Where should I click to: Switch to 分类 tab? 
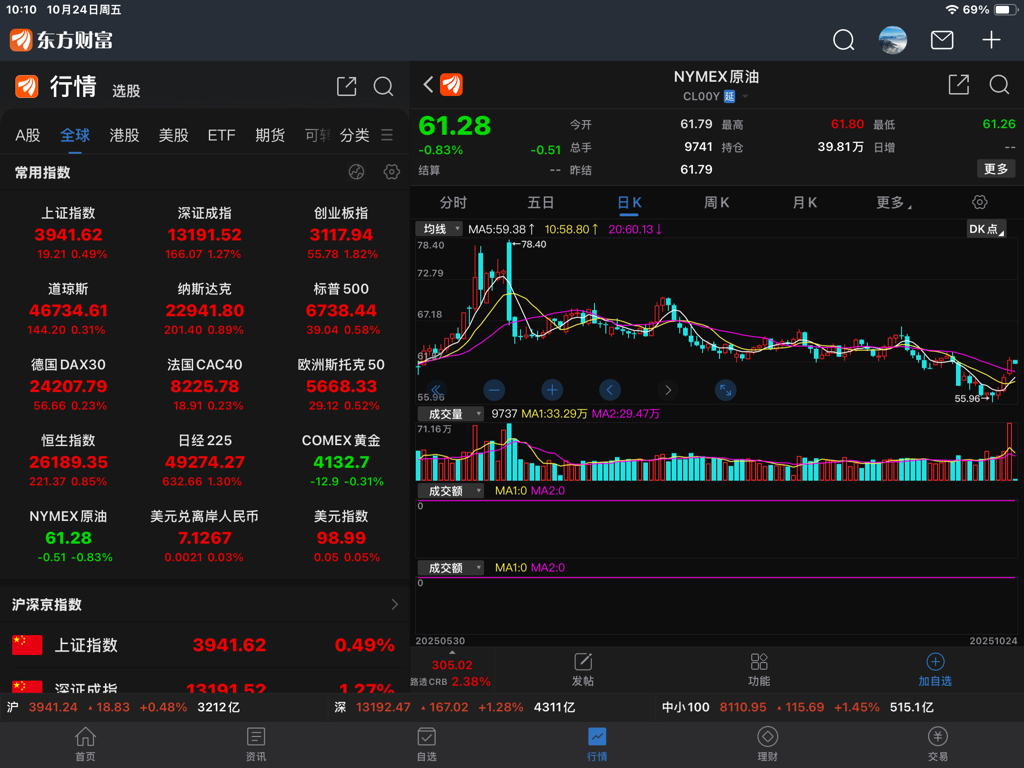(x=355, y=135)
